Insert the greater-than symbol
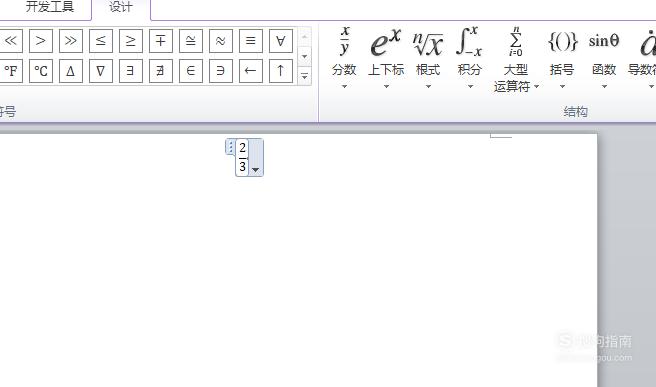Screen dimensions: 656x387 pyautogui.click(x=41, y=41)
